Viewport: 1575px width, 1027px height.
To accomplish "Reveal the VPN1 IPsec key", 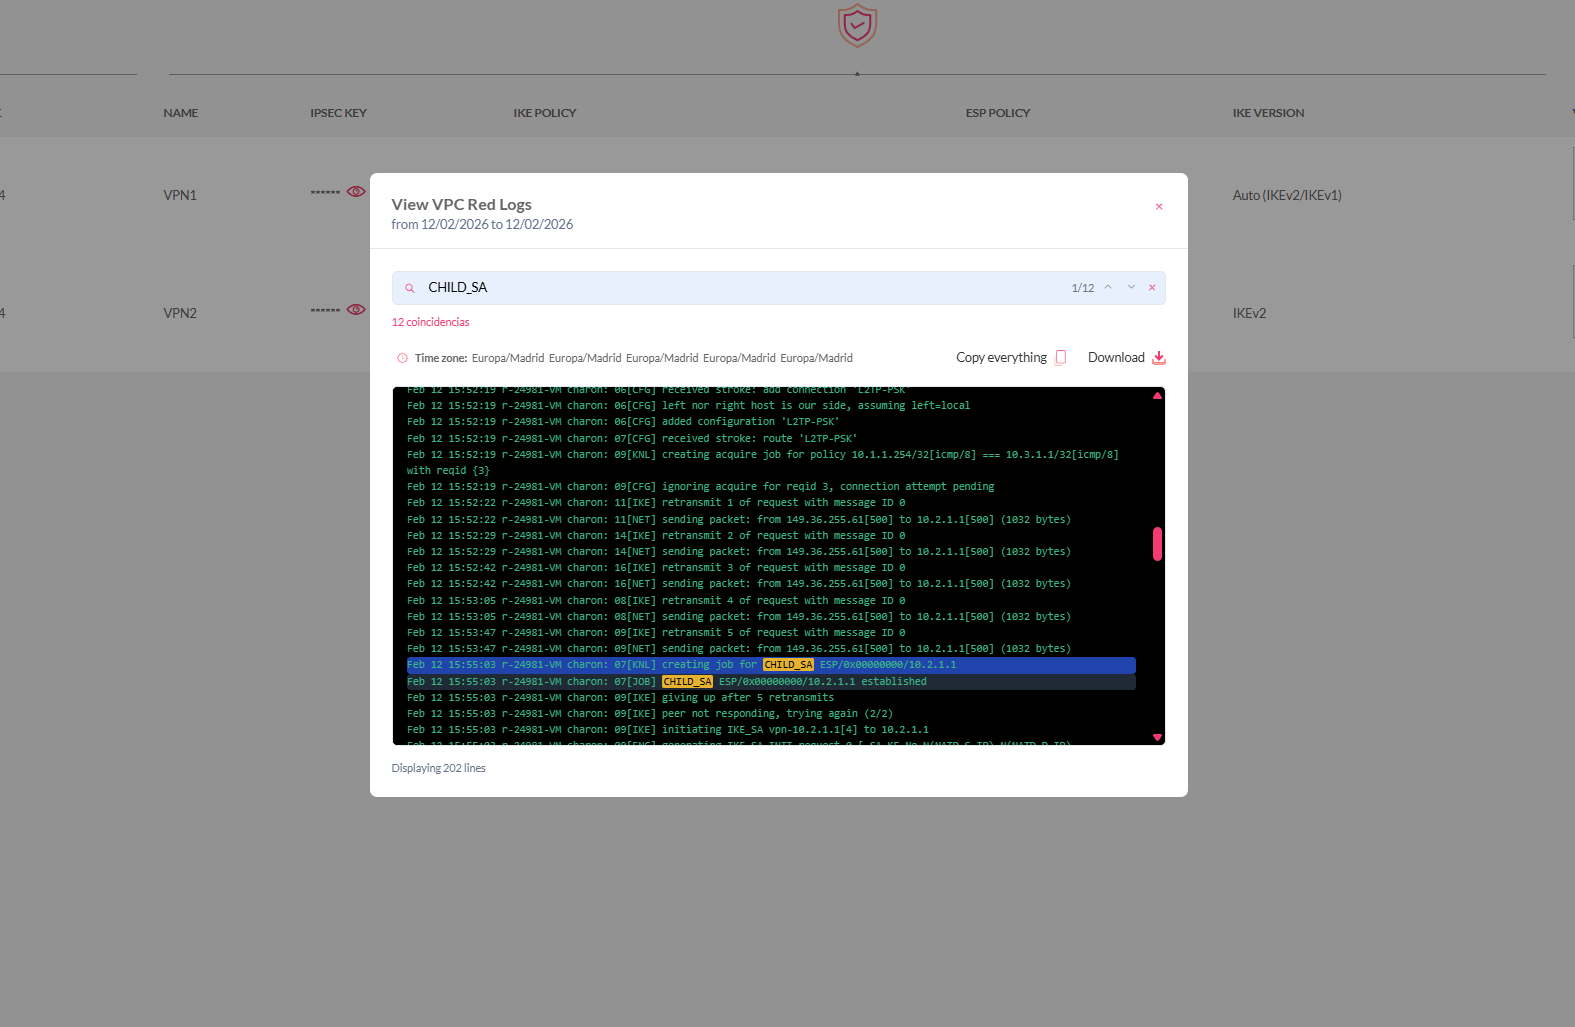I will click(356, 192).
